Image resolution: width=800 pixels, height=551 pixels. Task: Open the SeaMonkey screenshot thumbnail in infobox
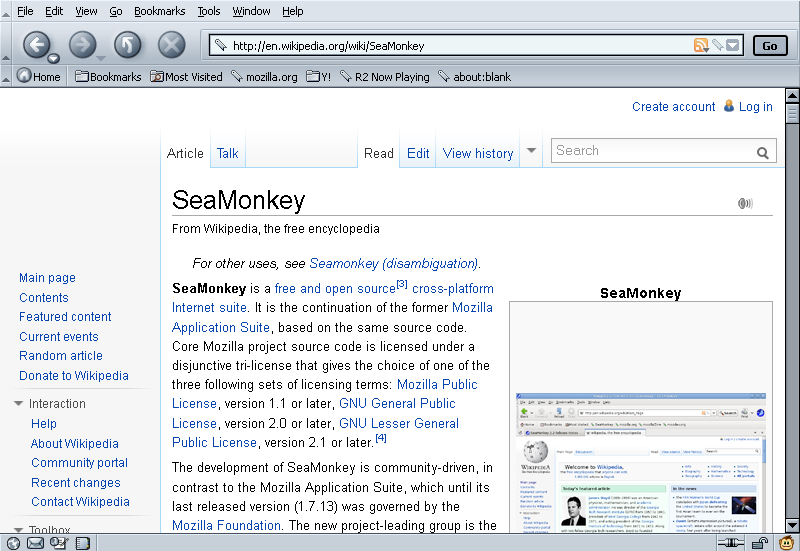pos(641,463)
